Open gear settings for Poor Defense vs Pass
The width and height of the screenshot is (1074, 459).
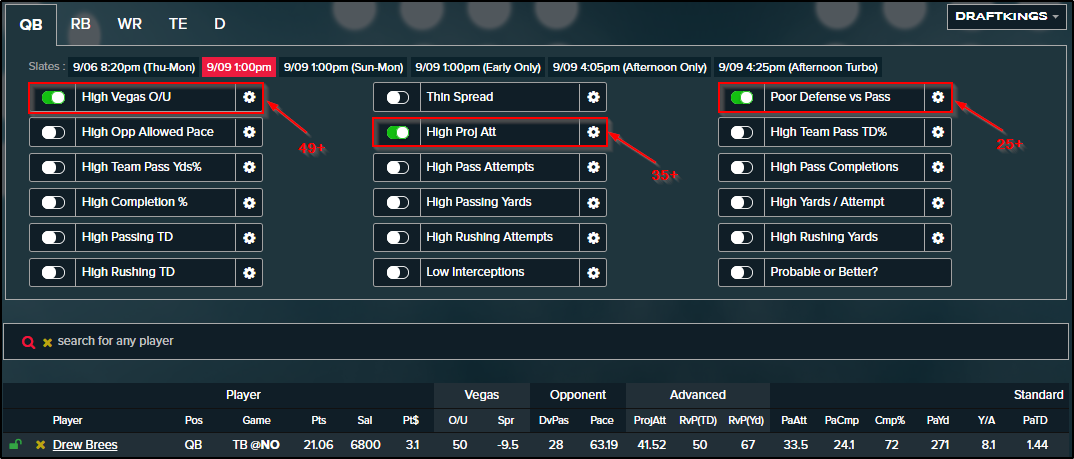point(938,97)
